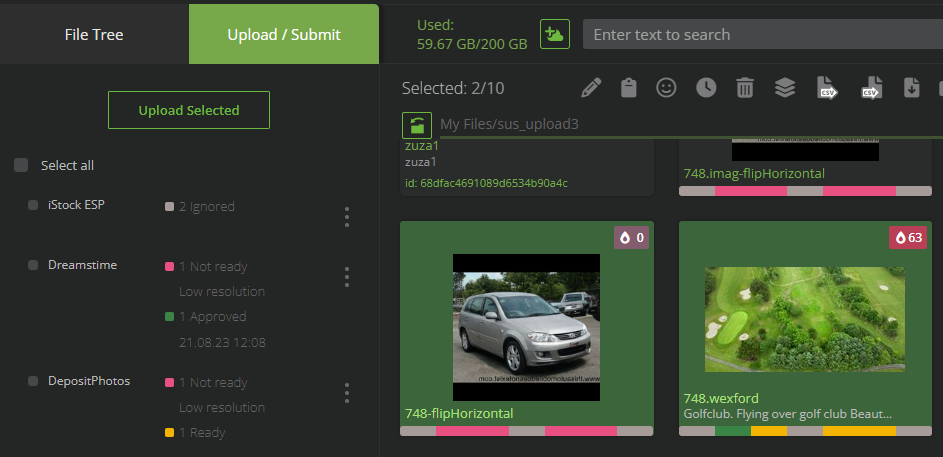Click the clipboard paste icon
The height and width of the screenshot is (457, 943).
[628, 88]
